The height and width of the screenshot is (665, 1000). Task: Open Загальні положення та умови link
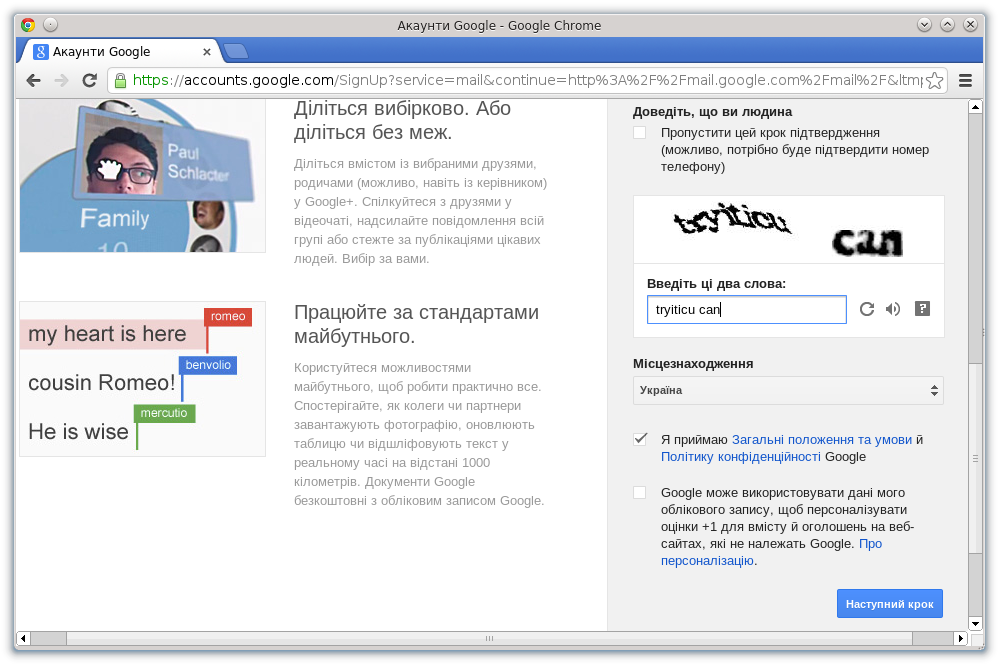click(x=821, y=440)
